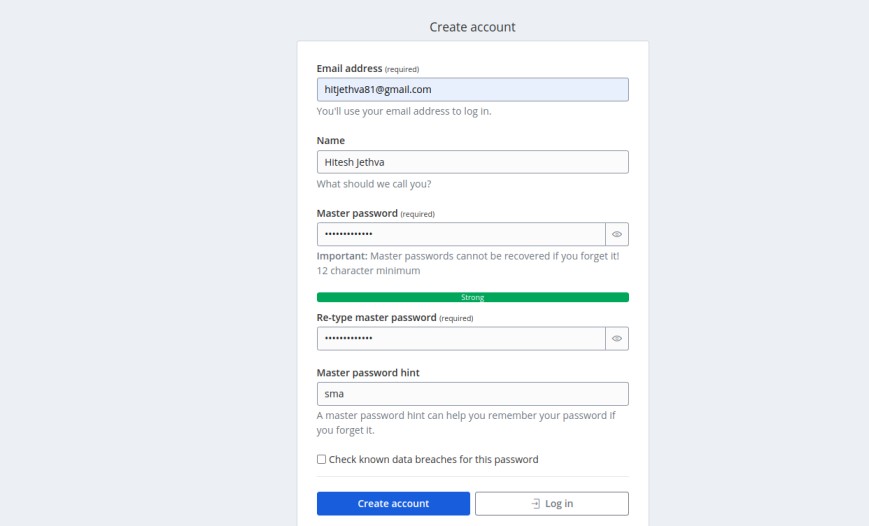Image resolution: width=869 pixels, height=526 pixels.
Task: Click the Master password hint field
Action: coord(472,394)
